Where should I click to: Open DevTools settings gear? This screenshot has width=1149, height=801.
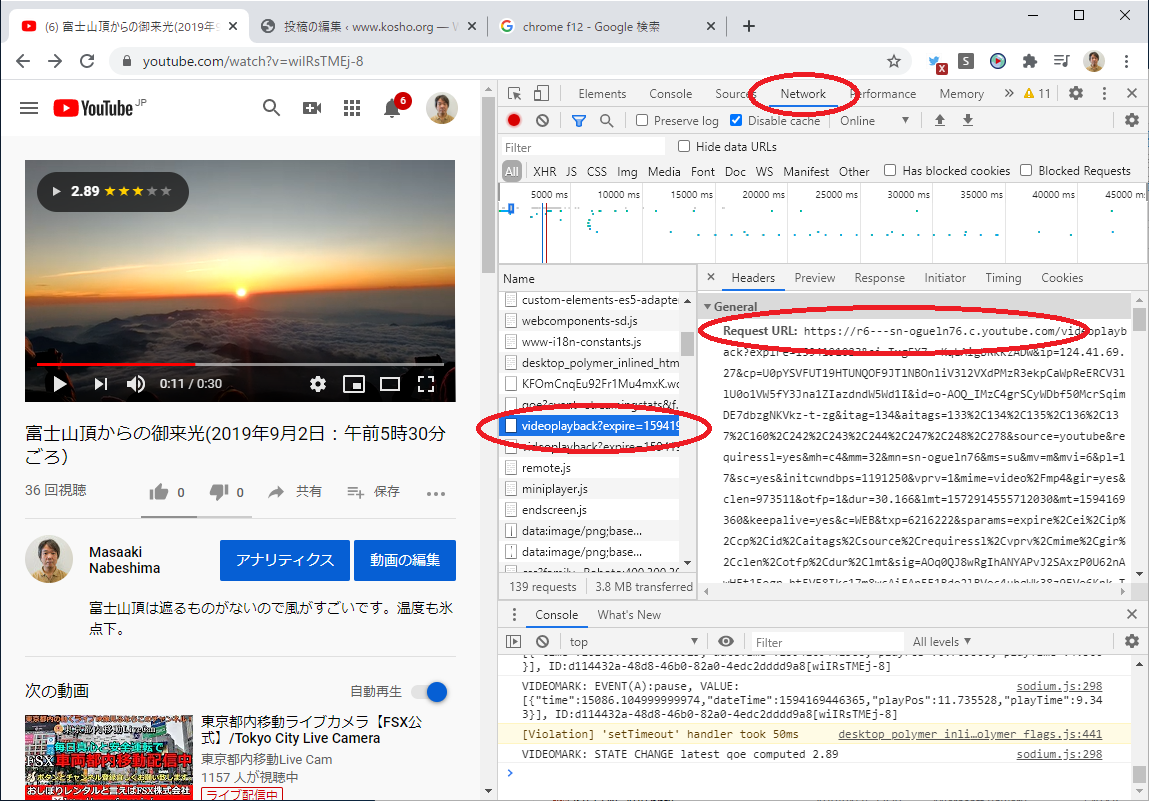pos(1076,93)
